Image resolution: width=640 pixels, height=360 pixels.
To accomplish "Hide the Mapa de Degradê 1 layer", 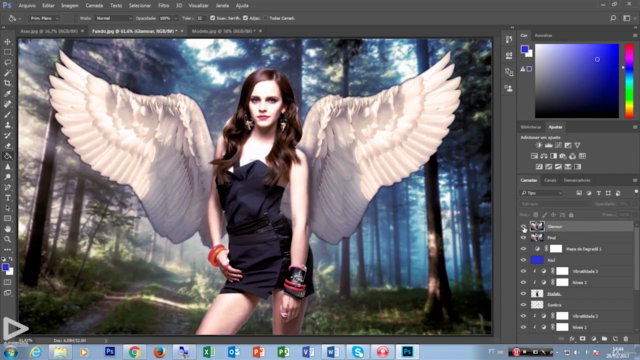I will click(x=523, y=249).
